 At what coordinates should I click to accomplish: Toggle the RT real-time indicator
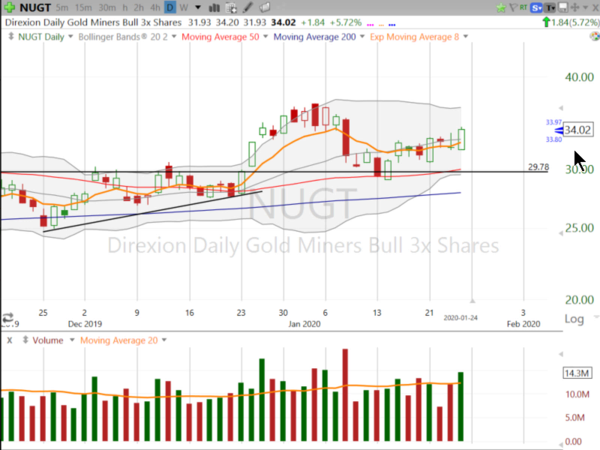pos(523,7)
